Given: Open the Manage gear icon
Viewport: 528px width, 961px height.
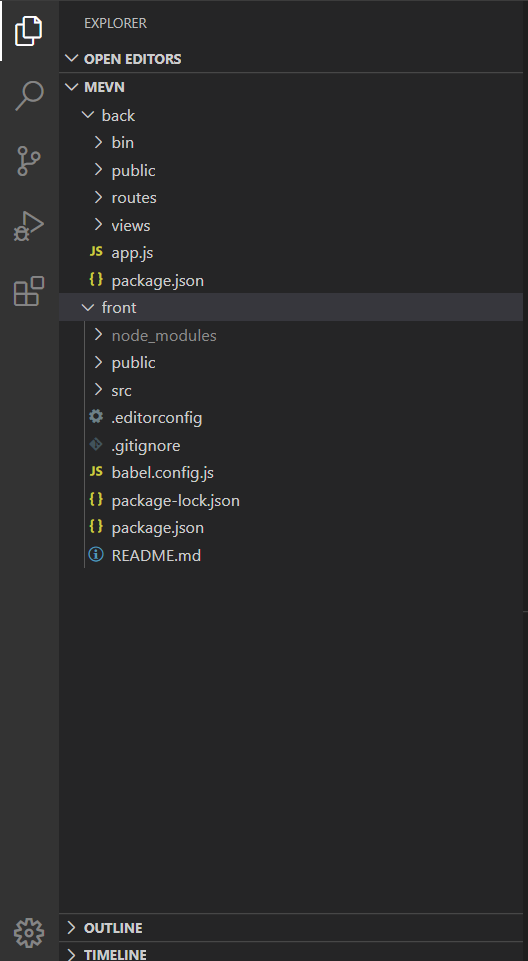Looking at the screenshot, I should (29, 933).
